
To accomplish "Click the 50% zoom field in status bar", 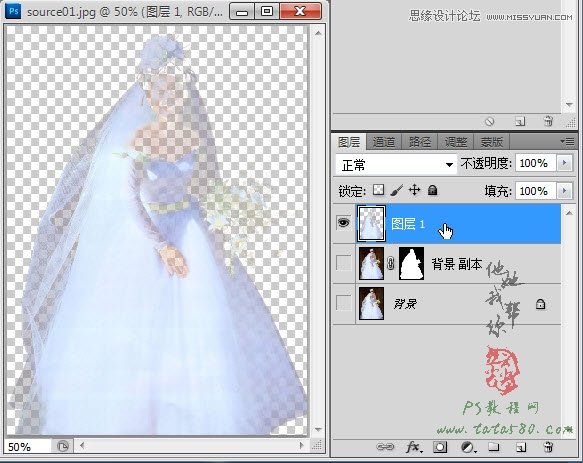I will click(28, 446).
